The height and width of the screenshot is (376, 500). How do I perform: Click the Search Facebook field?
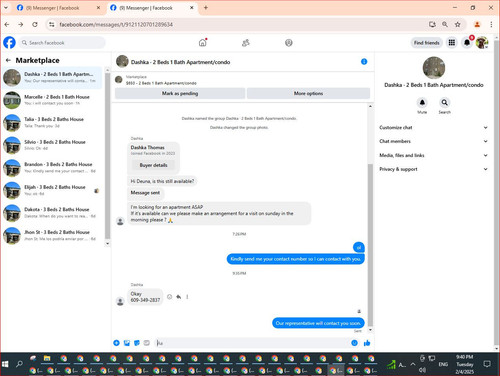[62, 43]
